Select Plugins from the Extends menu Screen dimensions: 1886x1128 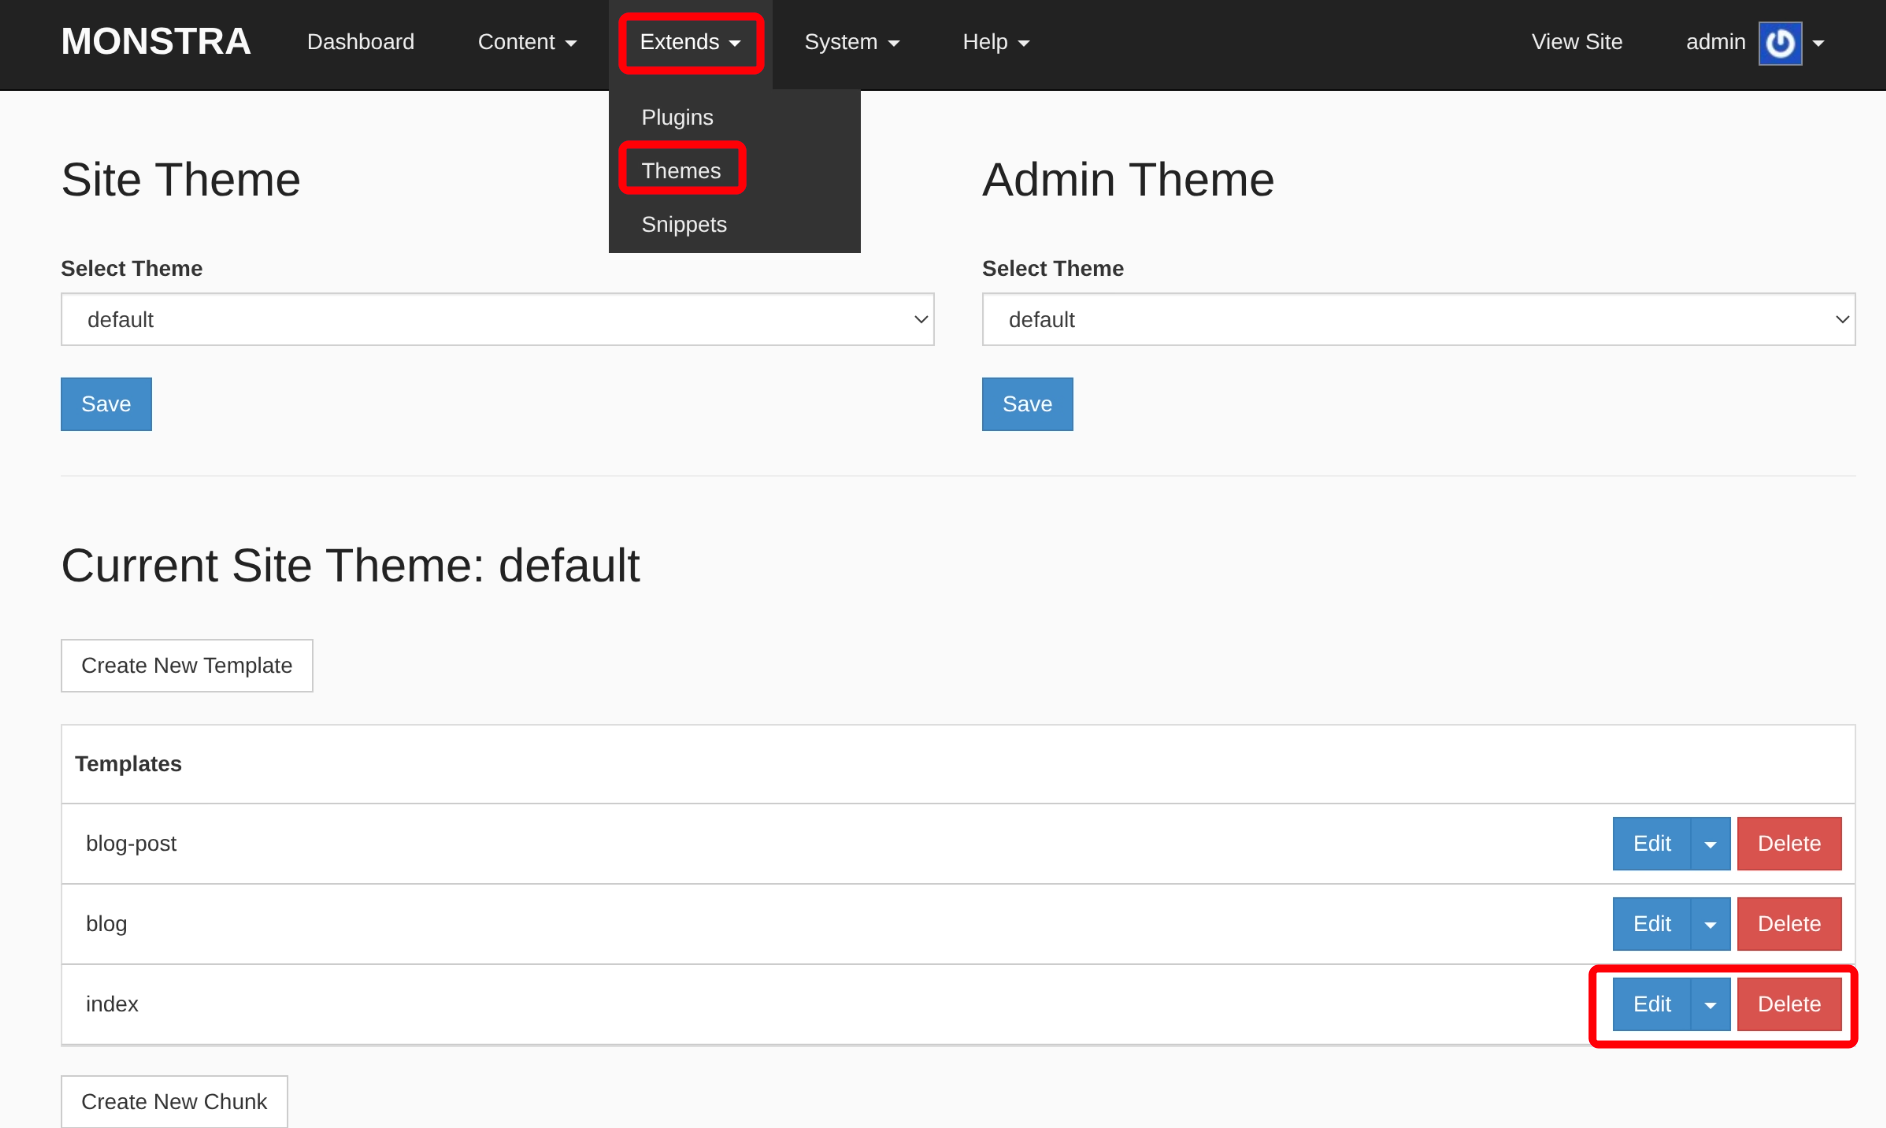(x=677, y=117)
